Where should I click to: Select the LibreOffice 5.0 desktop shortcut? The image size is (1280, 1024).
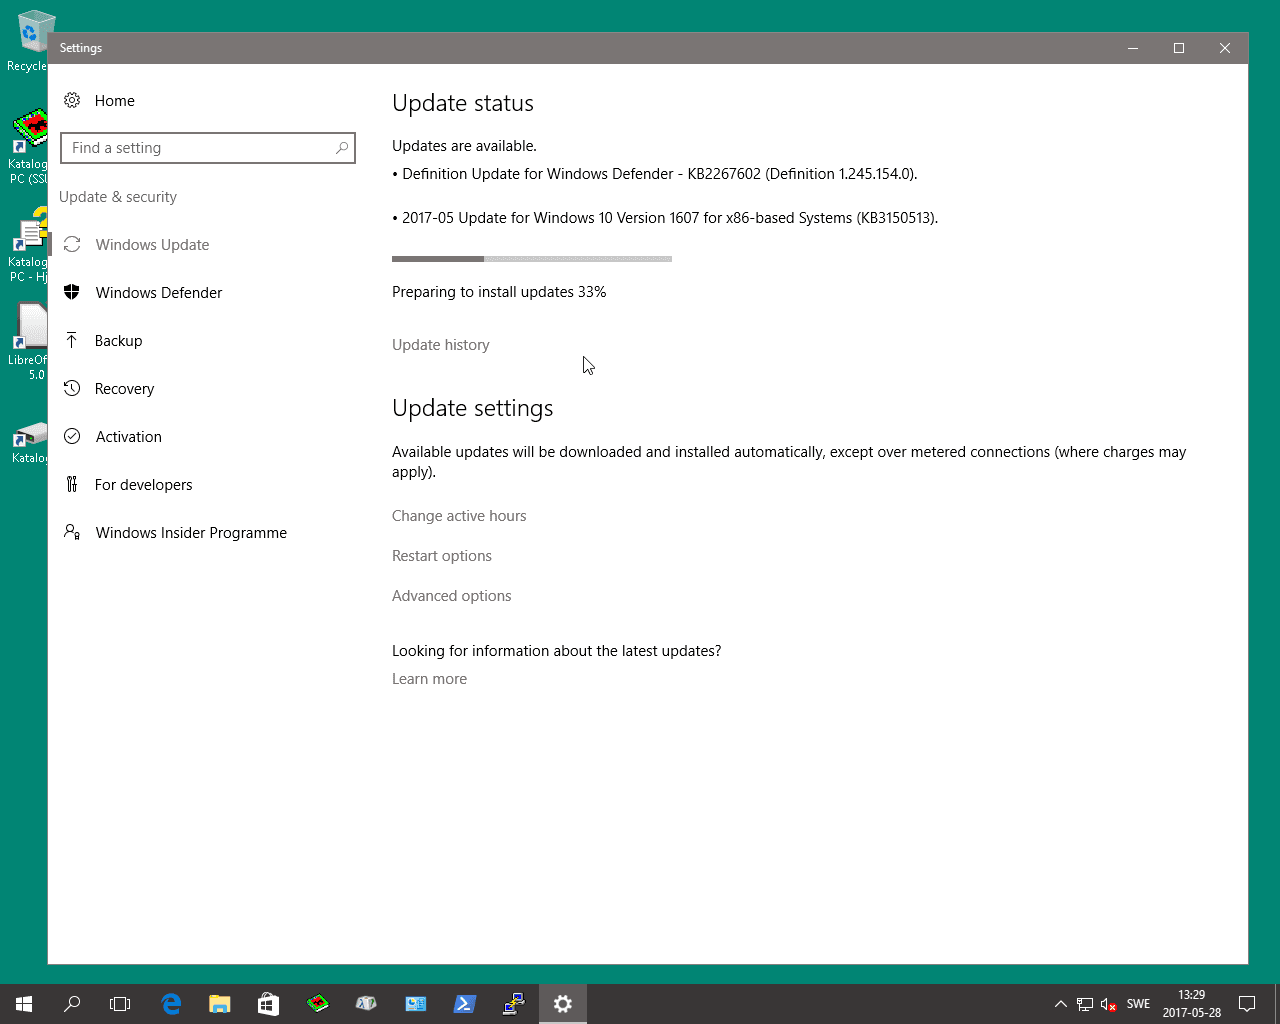(x=29, y=342)
